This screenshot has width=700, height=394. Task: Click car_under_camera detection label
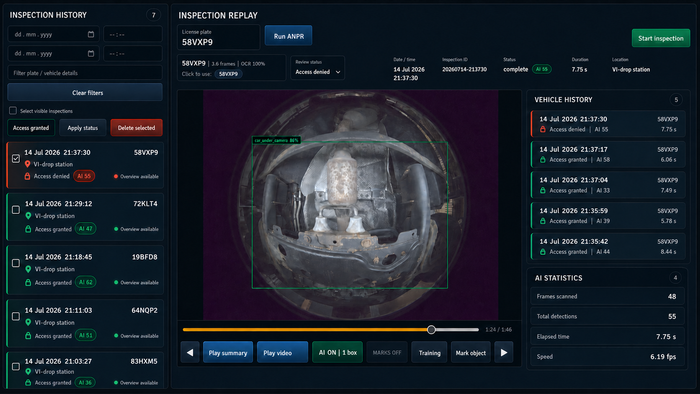[x=277, y=140]
